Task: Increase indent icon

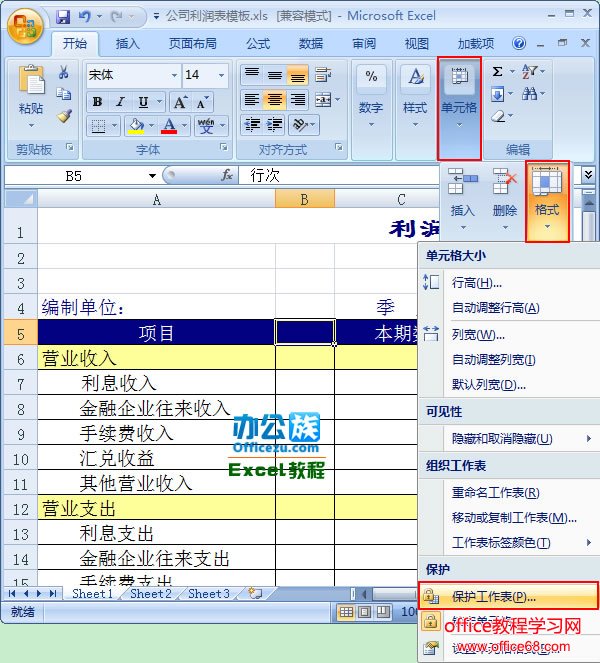Action: coord(275,125)
